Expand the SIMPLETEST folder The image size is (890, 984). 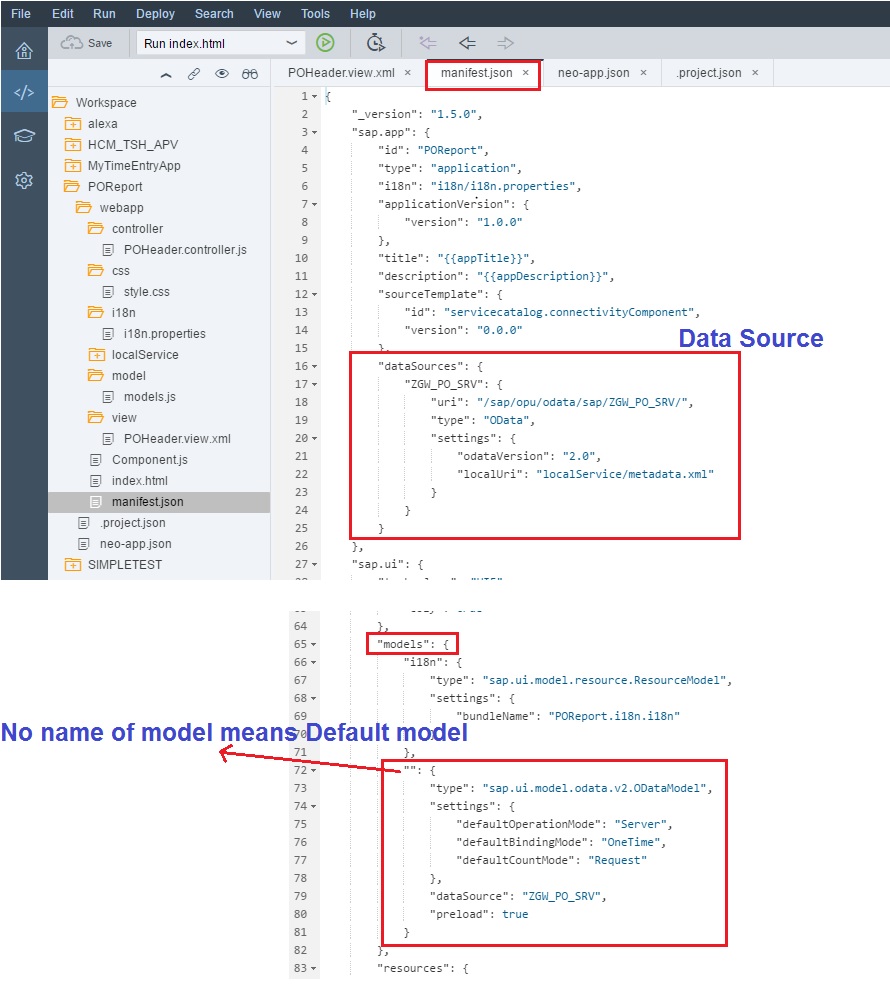click(73, 565)
